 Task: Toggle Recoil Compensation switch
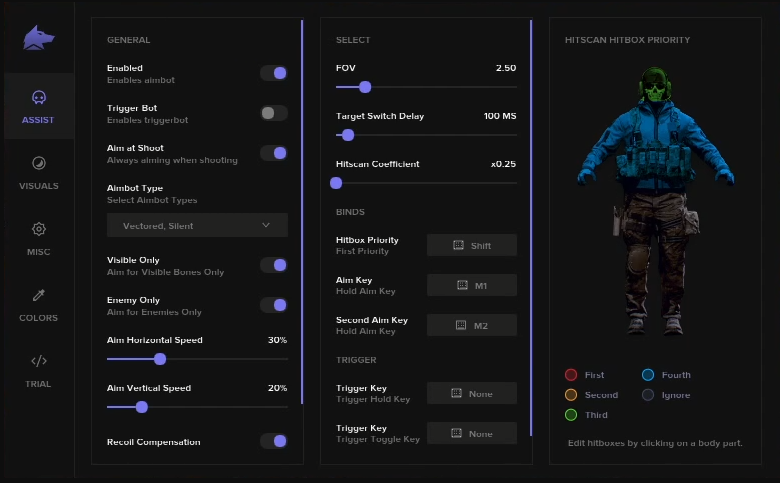(x=274, y=441)
